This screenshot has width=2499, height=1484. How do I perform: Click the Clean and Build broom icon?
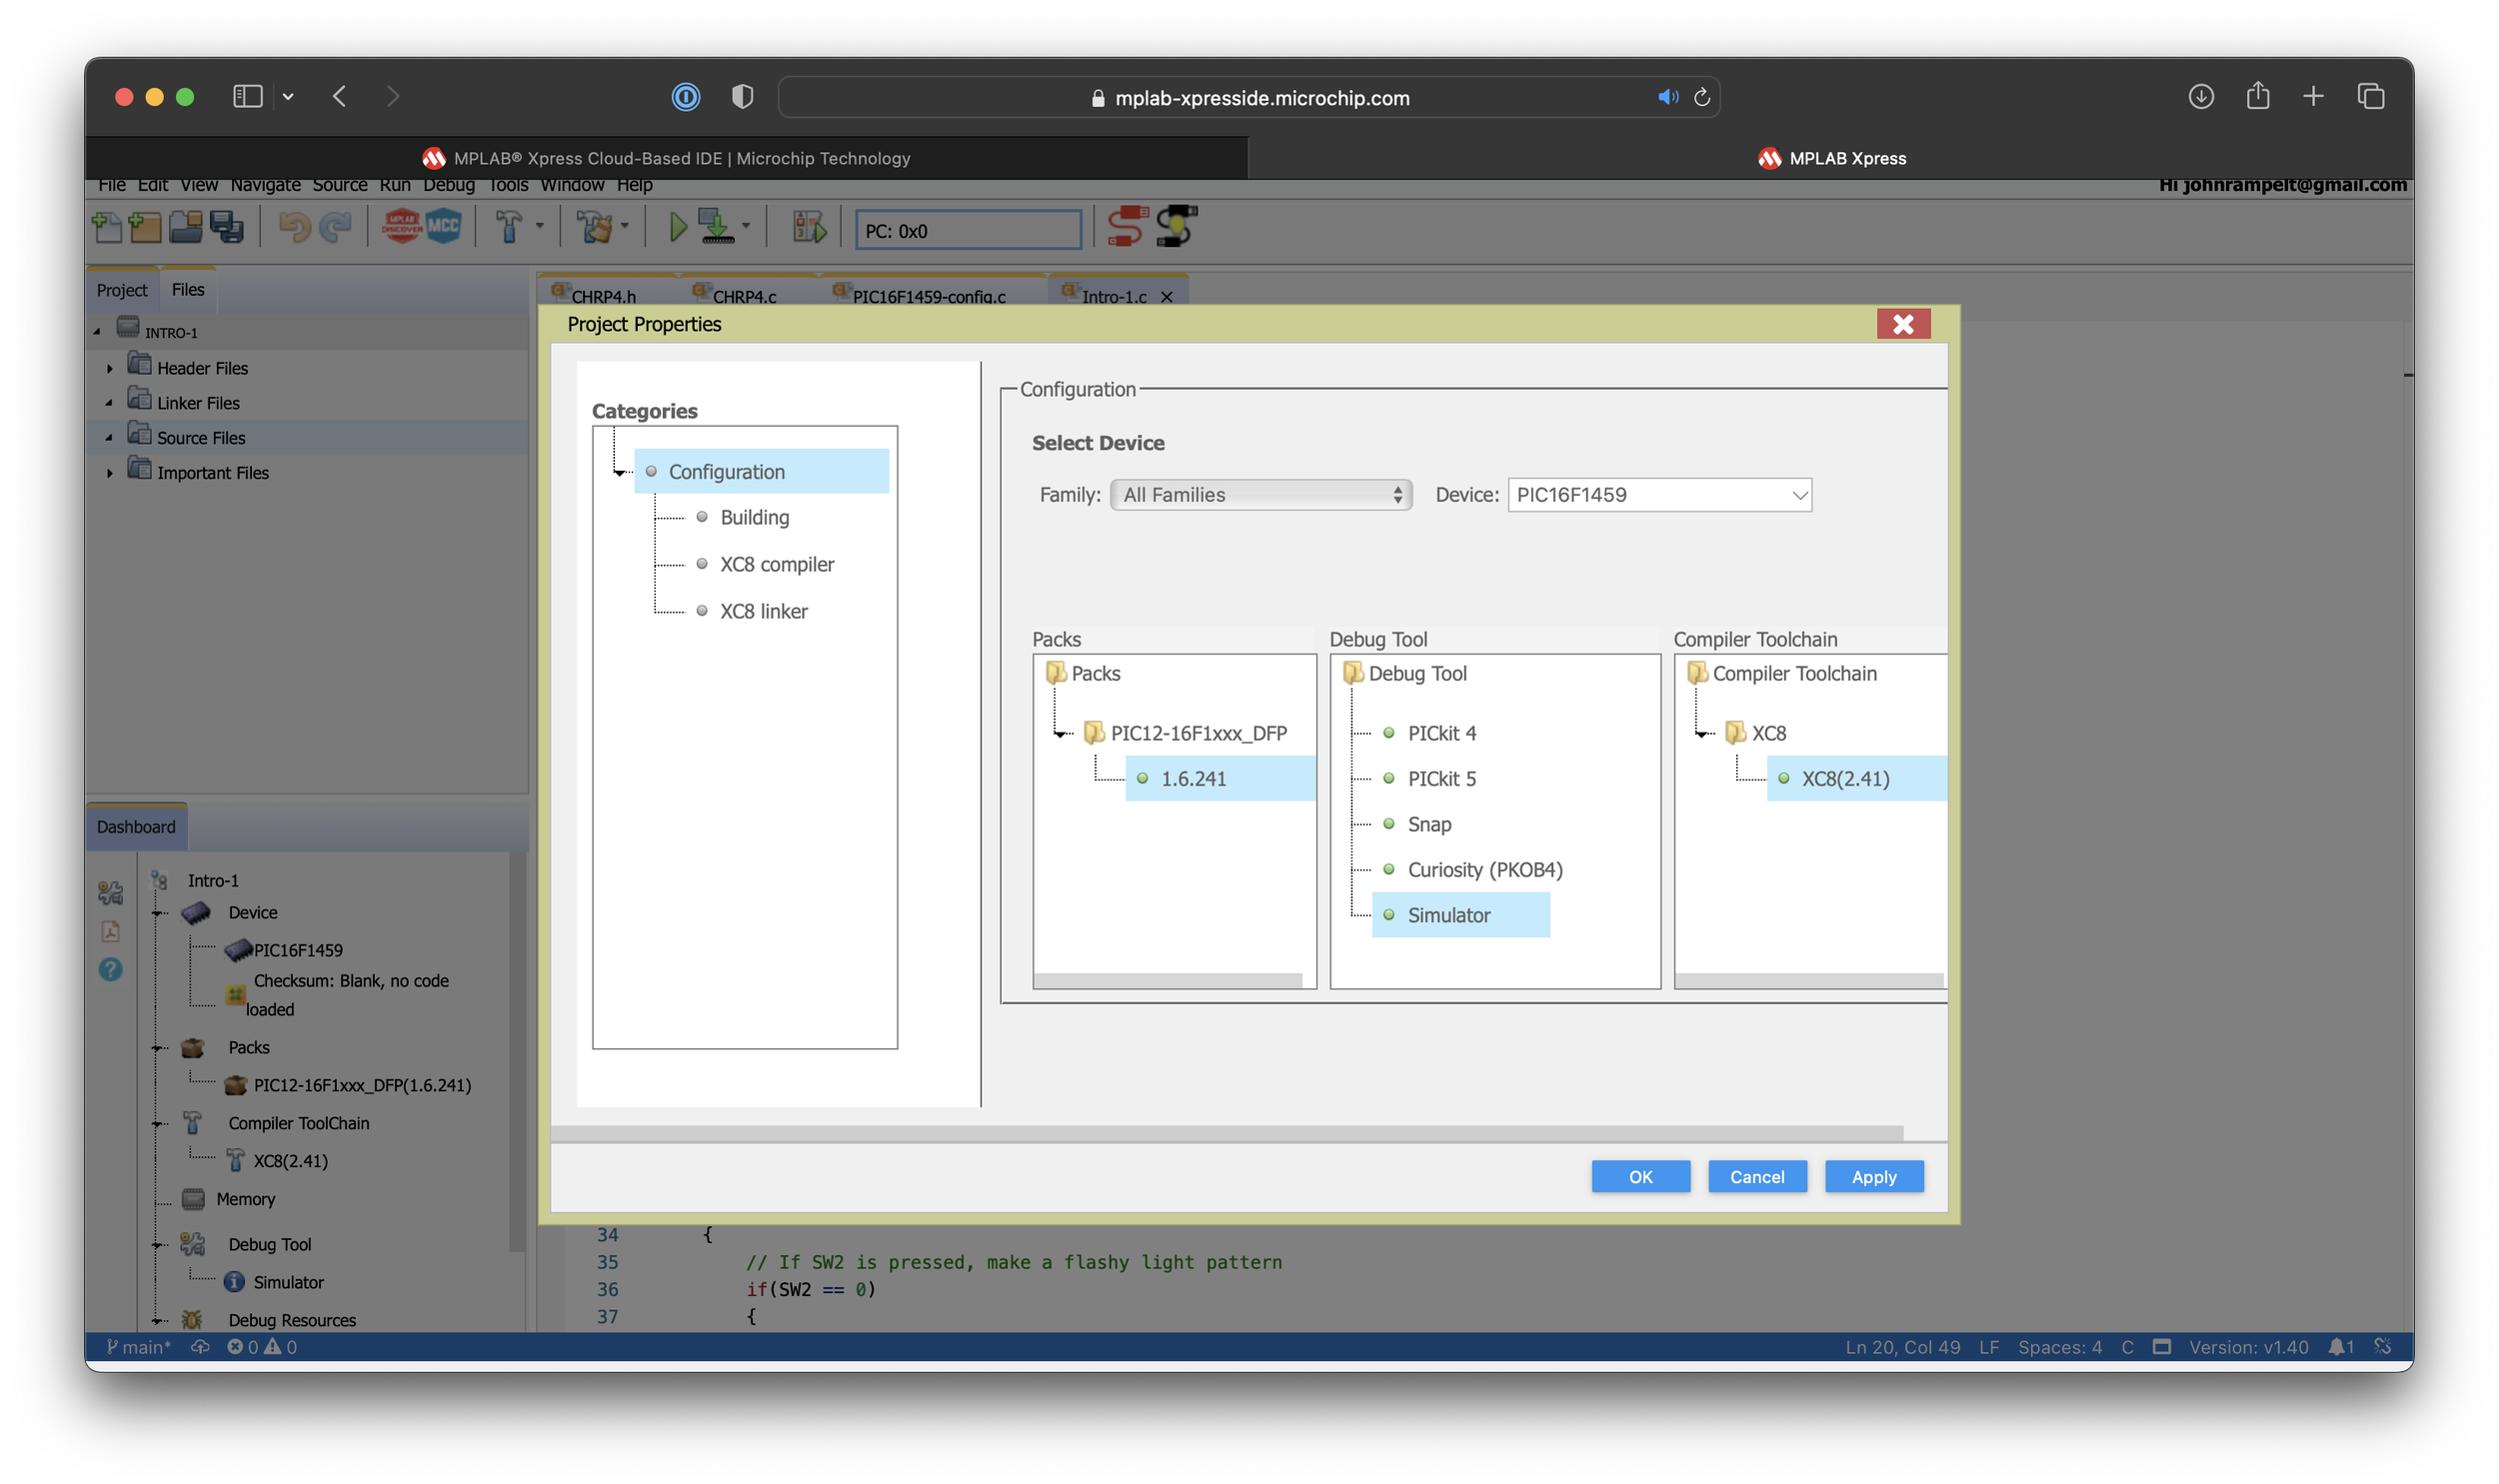tap(596, 227)
